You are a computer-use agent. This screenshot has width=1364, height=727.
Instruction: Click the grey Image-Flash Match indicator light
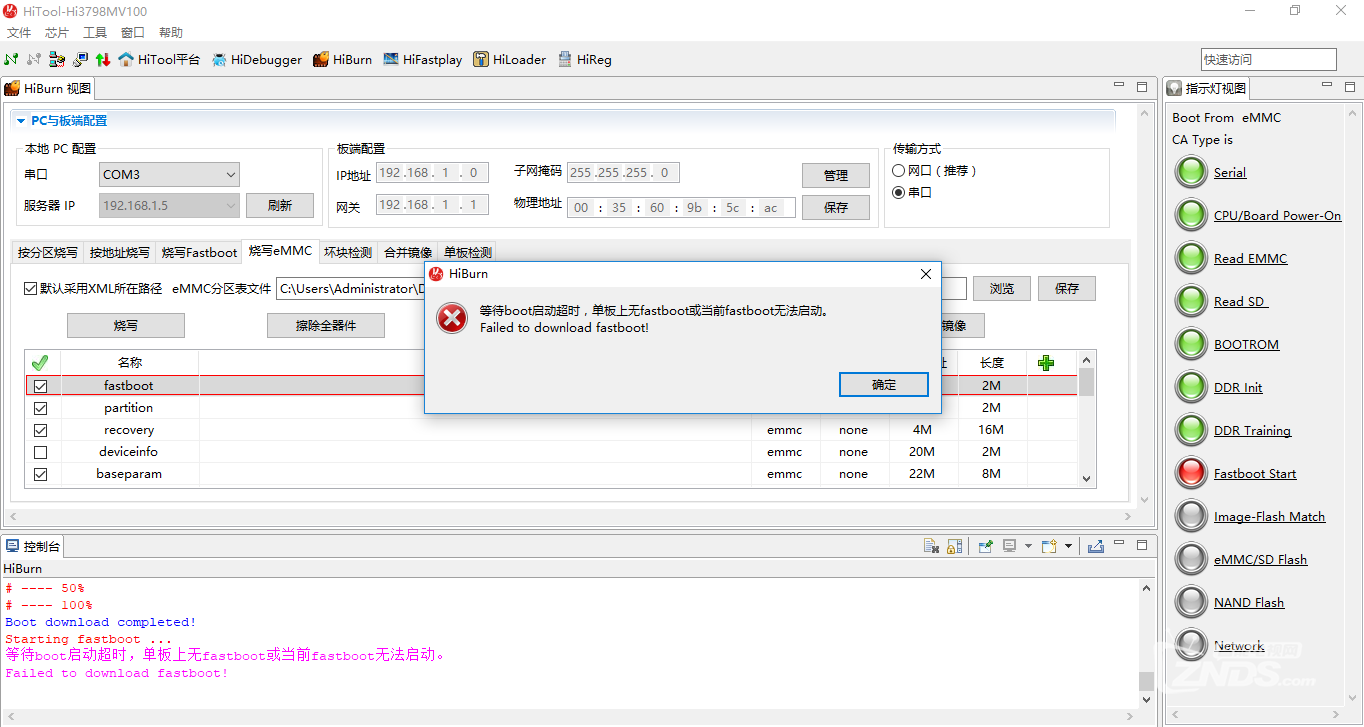[1191, 516]
